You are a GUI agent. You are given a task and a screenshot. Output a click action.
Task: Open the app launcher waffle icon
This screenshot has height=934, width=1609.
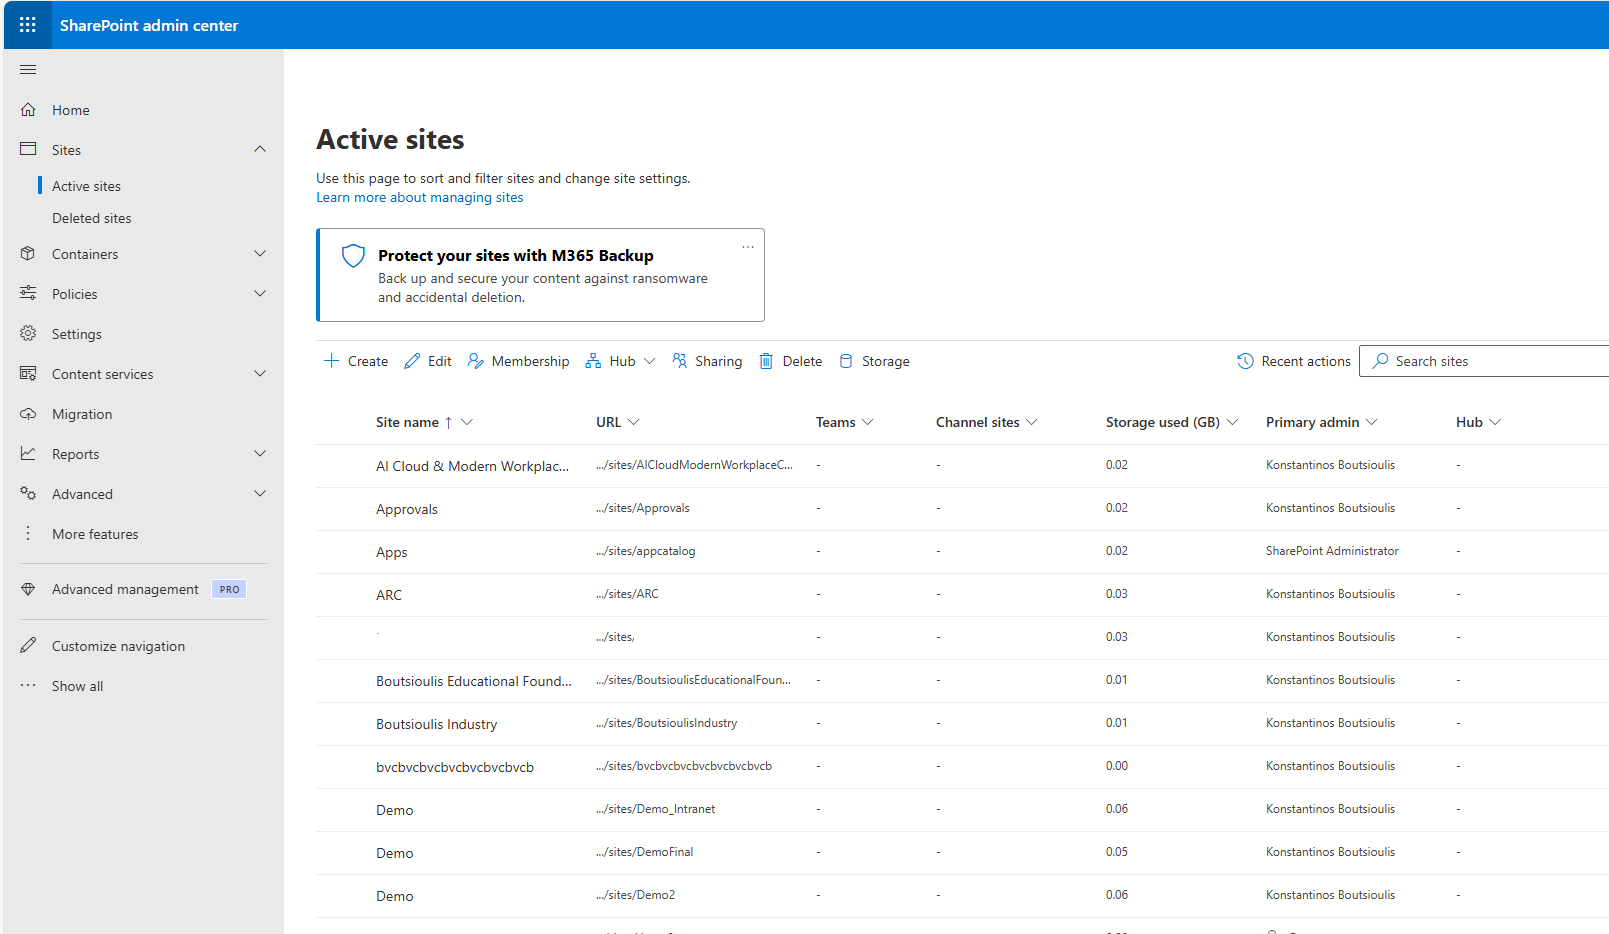click(27, 25)
